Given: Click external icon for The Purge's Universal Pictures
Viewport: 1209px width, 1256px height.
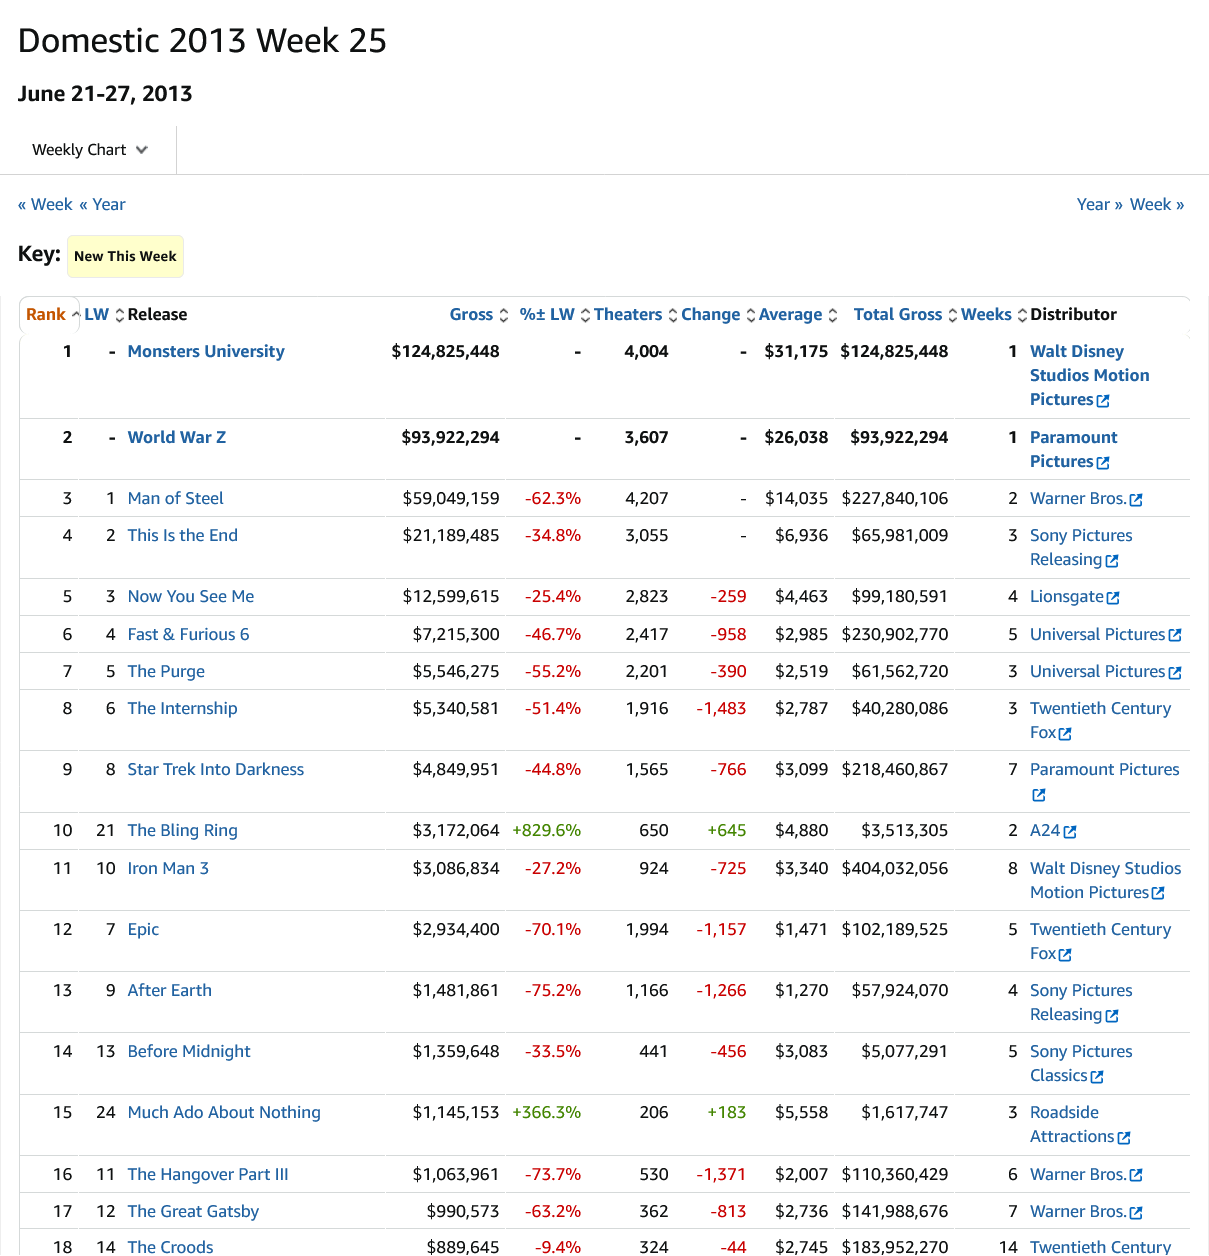Looking at the screenshot, I should pos(1175,672).
